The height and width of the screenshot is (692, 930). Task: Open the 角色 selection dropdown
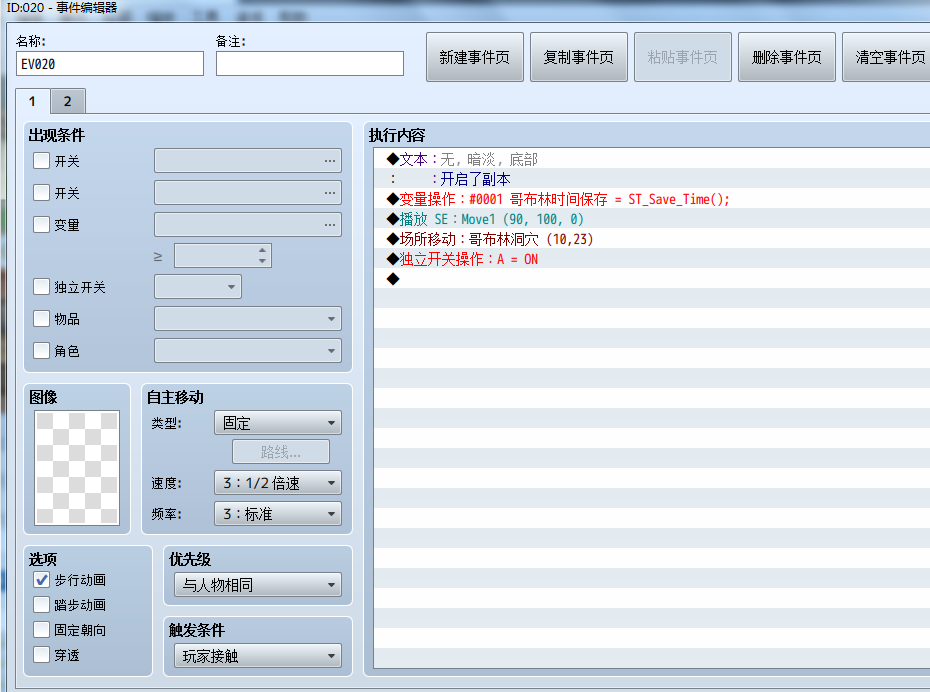(248, 351)
